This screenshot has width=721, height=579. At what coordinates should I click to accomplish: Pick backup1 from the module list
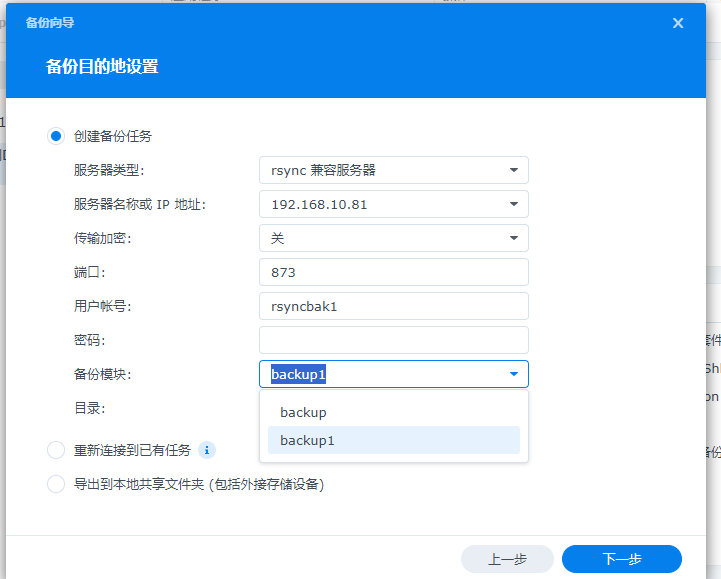(x=308, y=440)
